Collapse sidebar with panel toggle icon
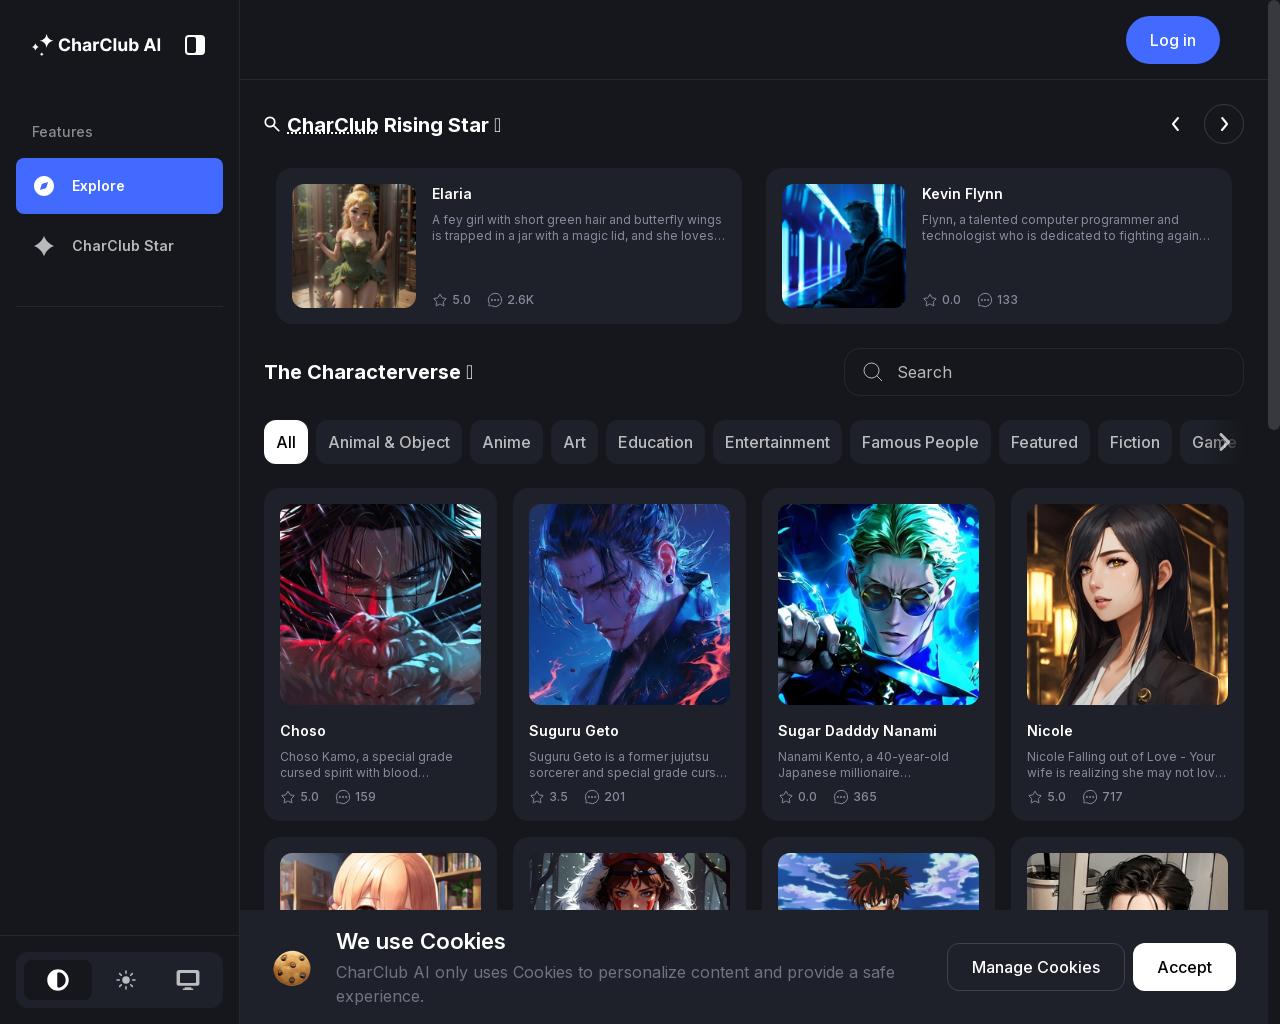This screenshot has height=1024, width=1280. click(x=195, y=44)
